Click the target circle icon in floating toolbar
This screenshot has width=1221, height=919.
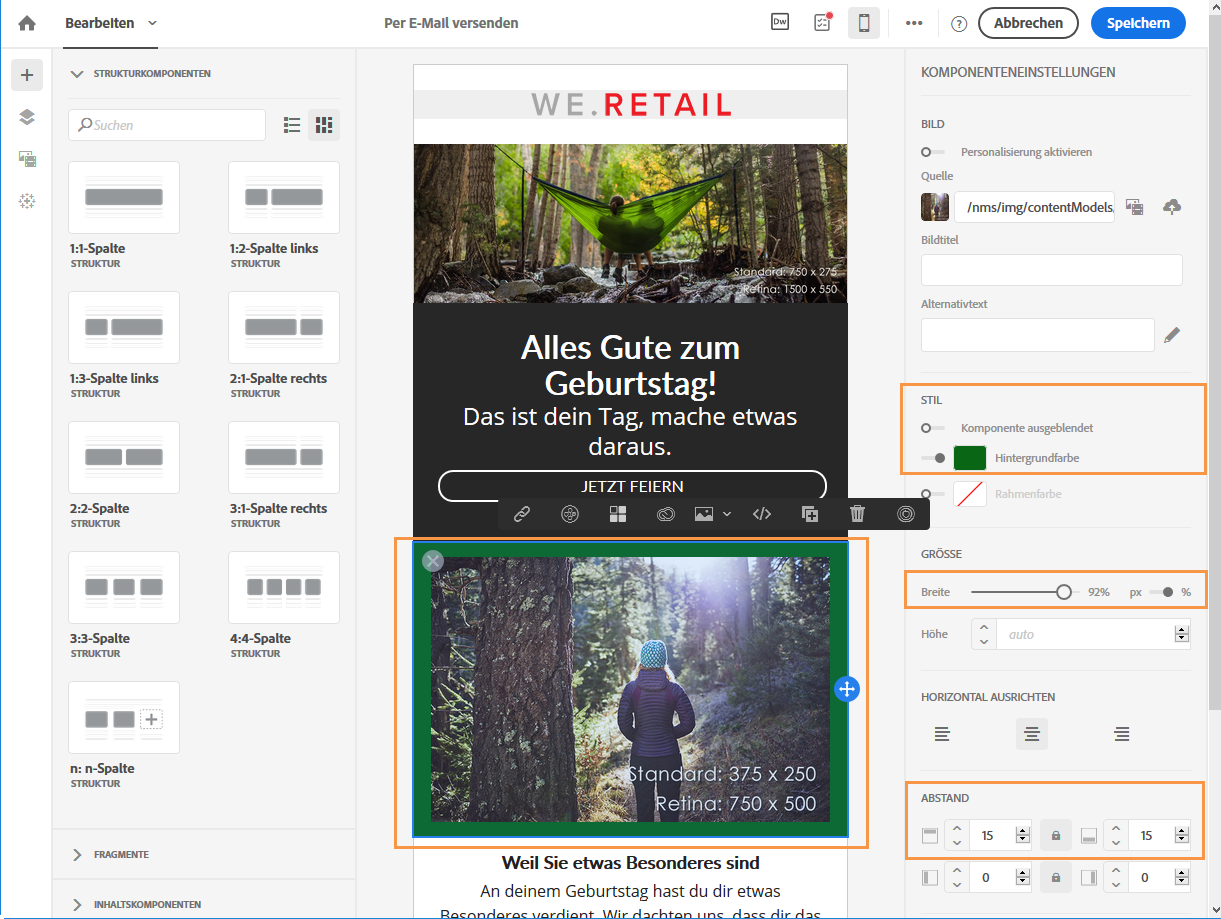tap(905, 514)
